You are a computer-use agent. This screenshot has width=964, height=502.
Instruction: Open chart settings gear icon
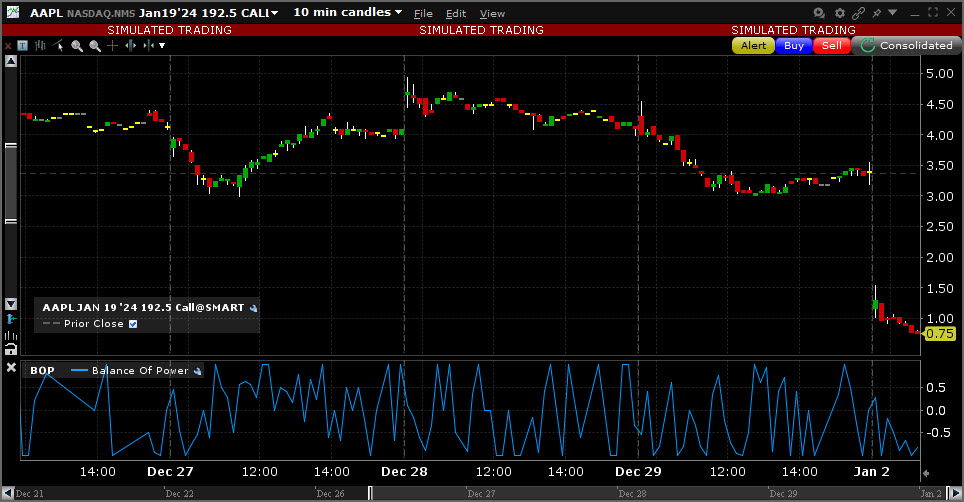pos(840,12)
